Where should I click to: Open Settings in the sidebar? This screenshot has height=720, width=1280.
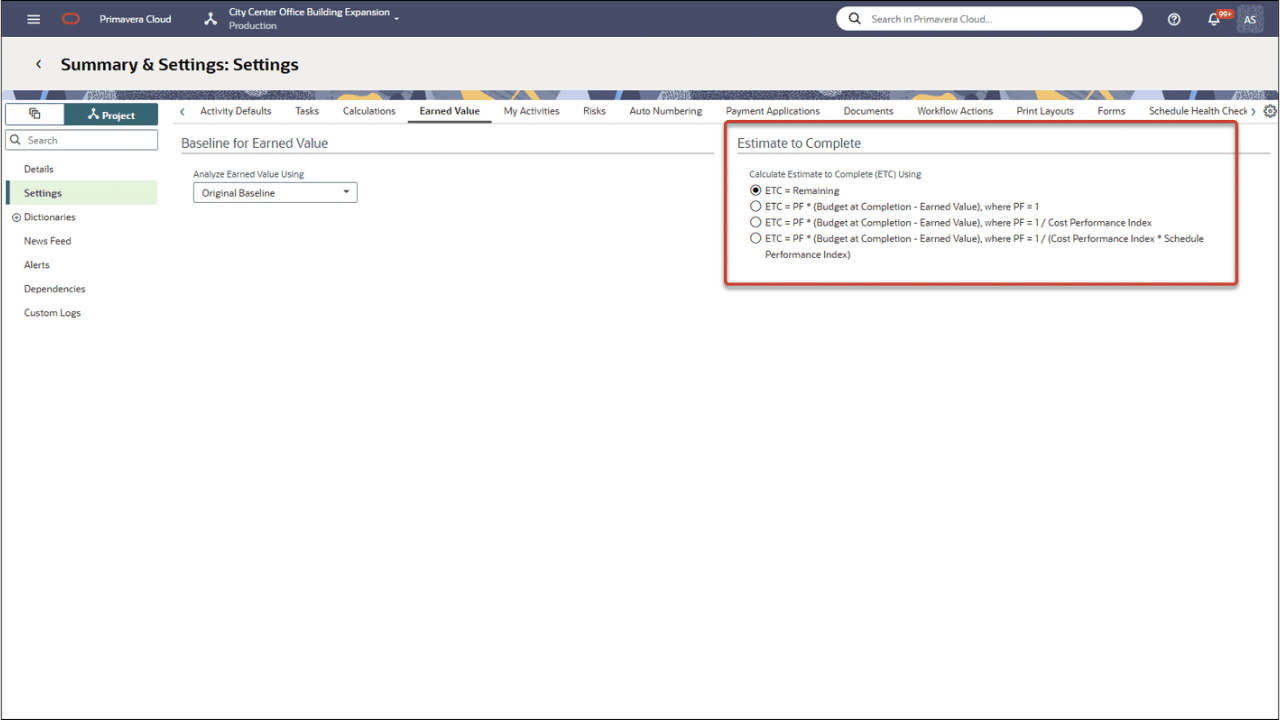[x=82, y=193]
